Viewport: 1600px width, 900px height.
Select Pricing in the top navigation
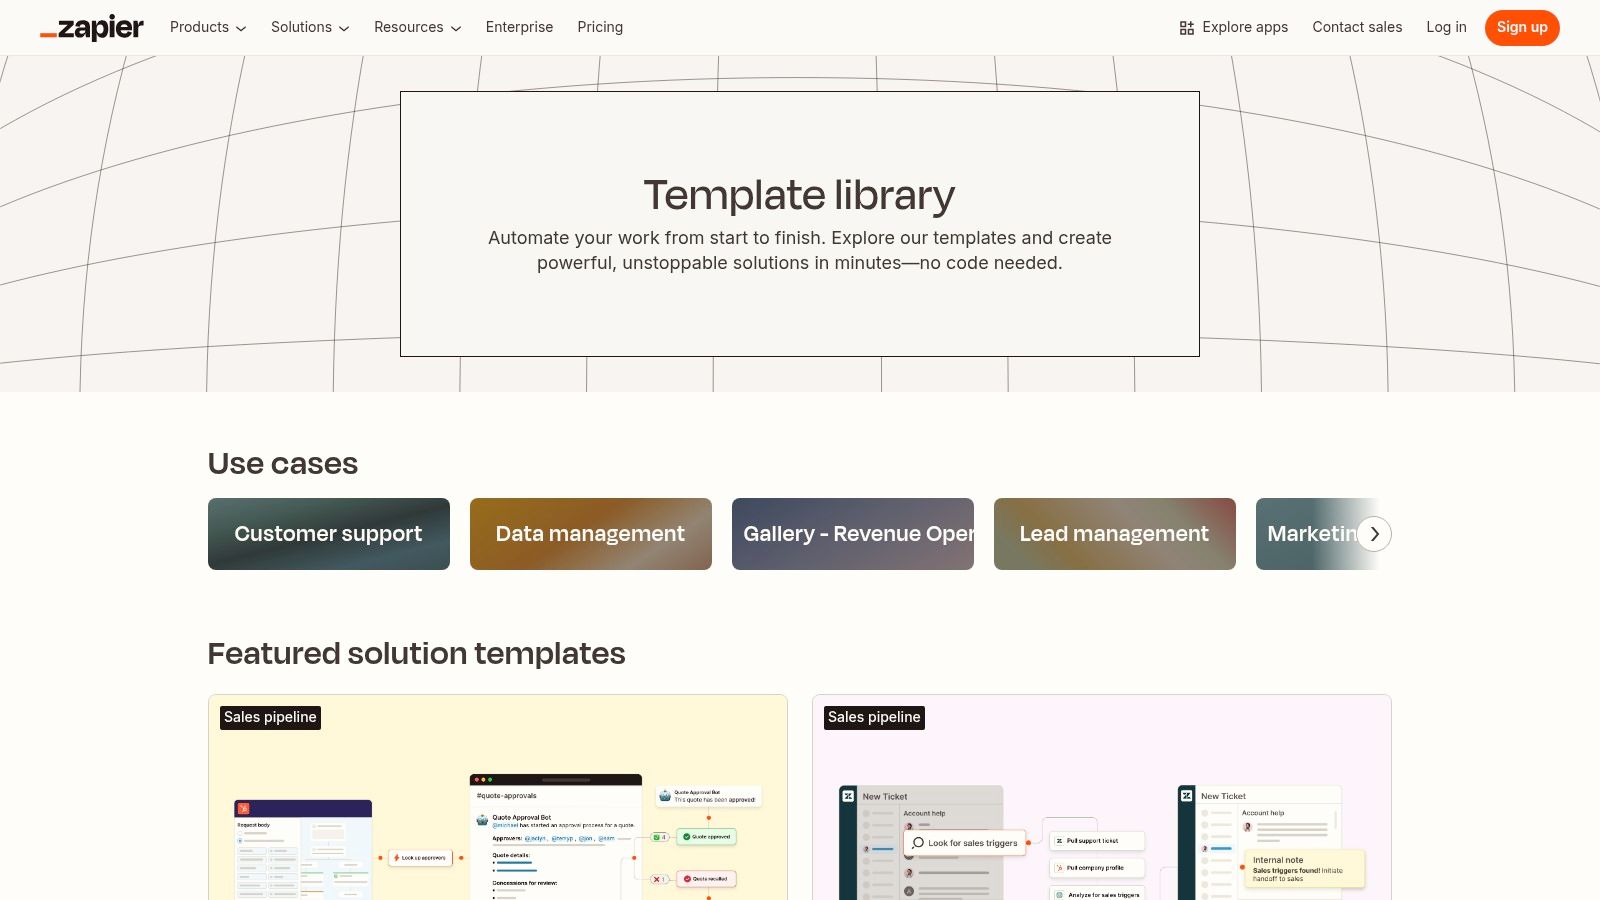point(600,27)
